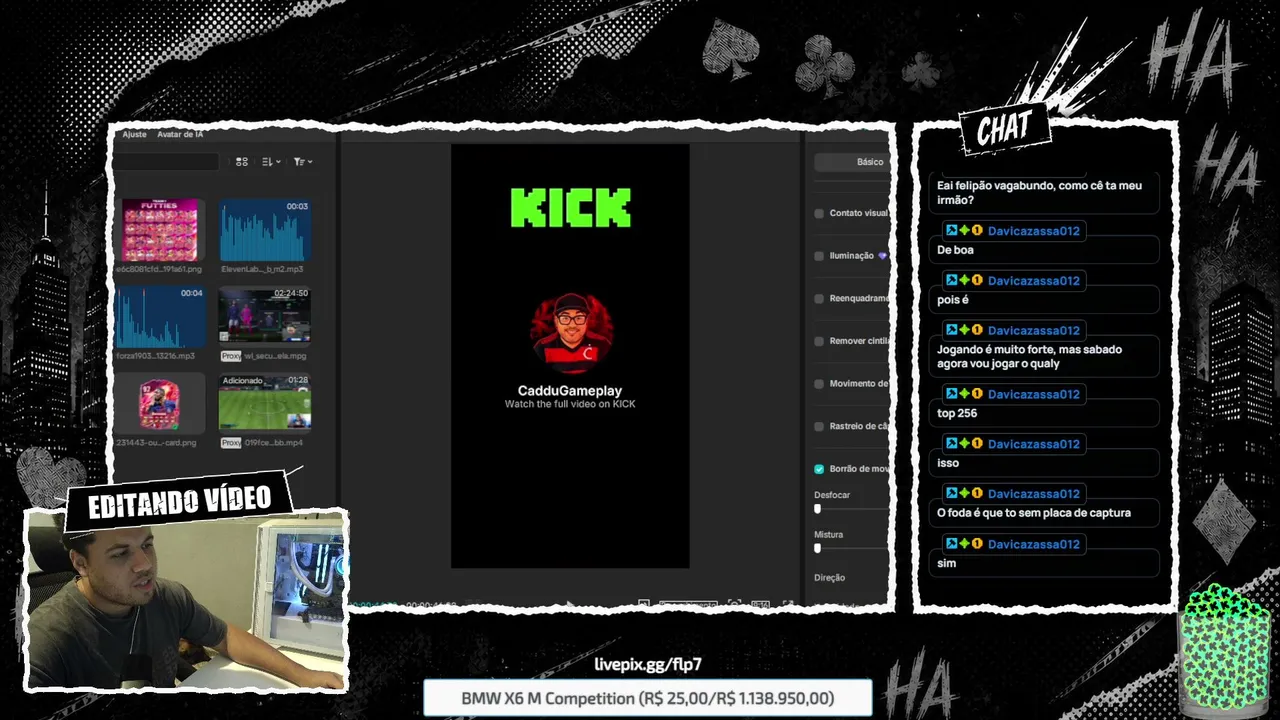
Task: Enable the Contato visual checkbox
Action: point(819,213)
